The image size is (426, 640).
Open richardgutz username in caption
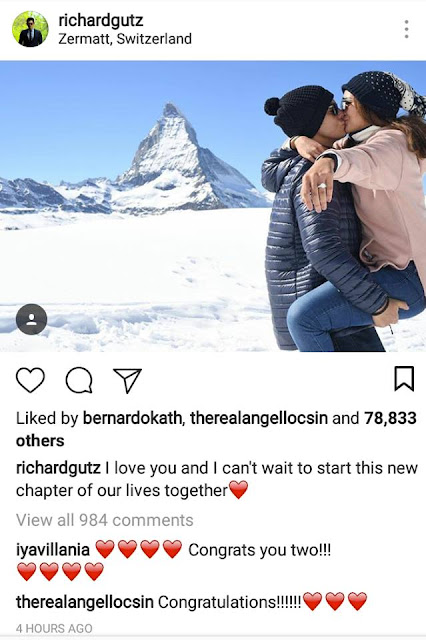click(x=58, y=468)
